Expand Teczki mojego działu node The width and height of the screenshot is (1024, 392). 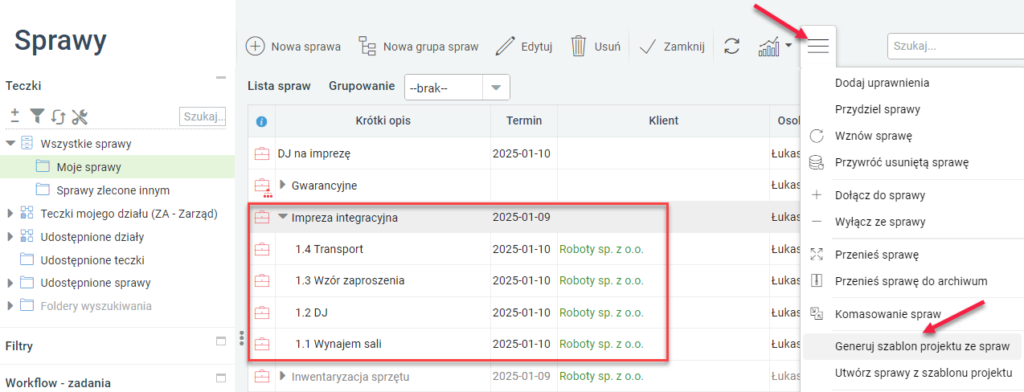click(10, 213)
